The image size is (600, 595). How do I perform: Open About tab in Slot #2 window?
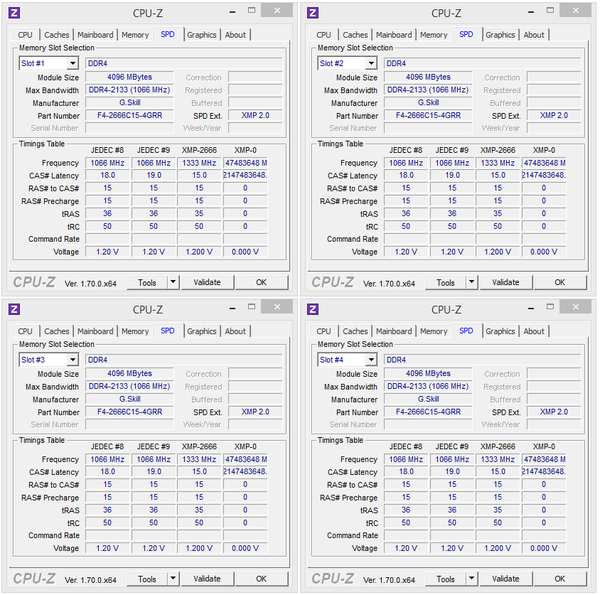coord(534,35)
